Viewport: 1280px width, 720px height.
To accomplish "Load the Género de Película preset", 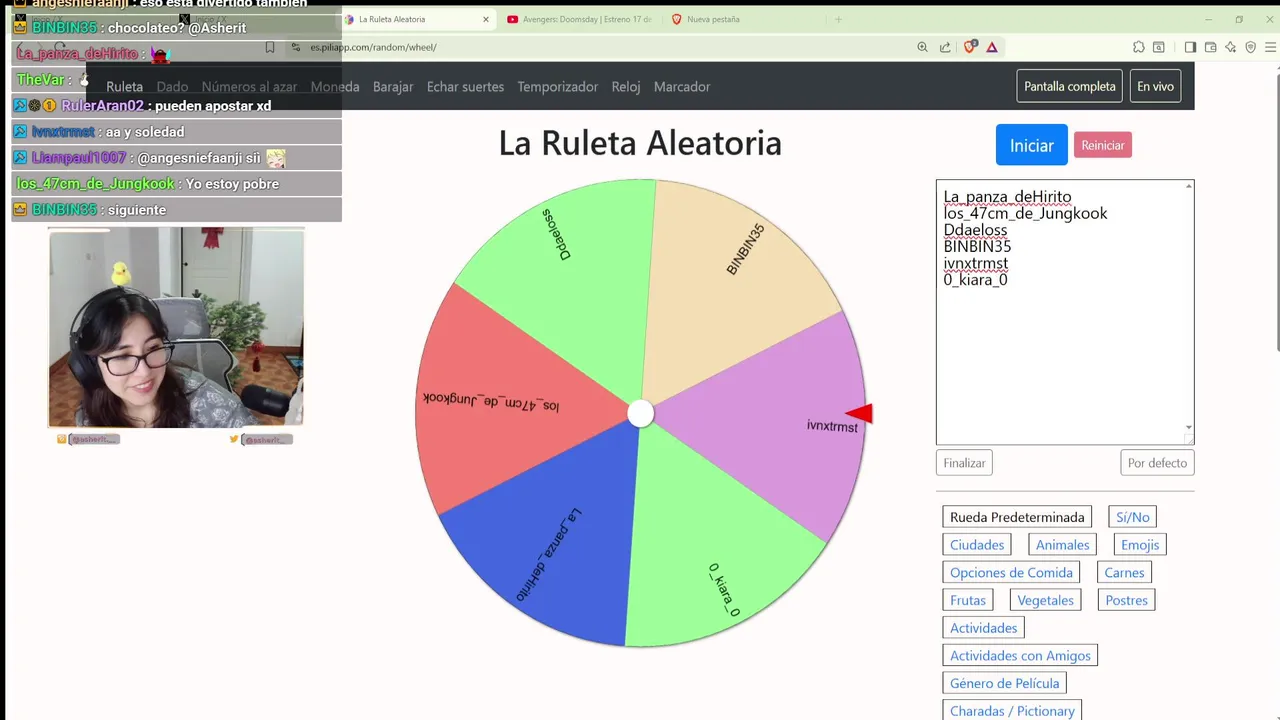I will (1004, 683).
